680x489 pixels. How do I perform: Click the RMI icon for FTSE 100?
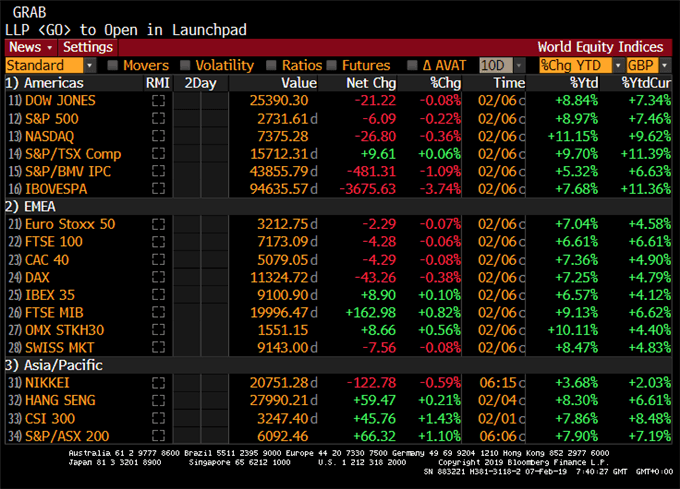coord(158,241)
